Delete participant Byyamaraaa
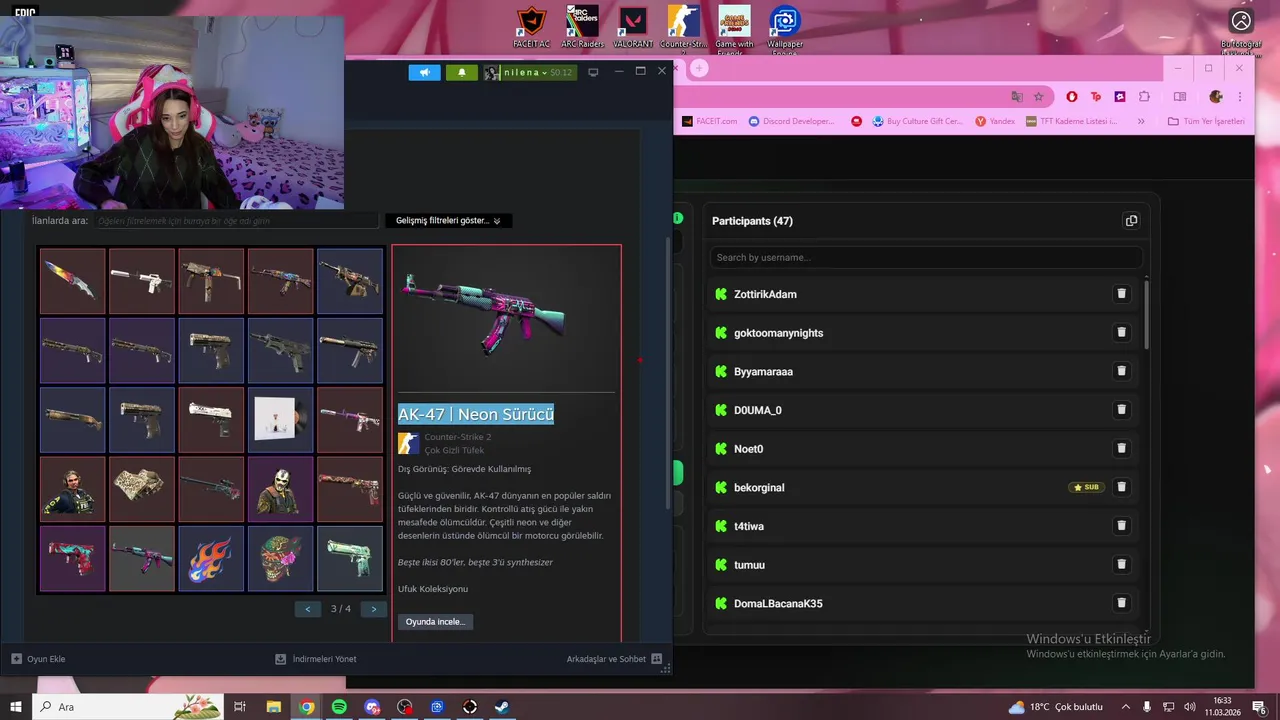The width and height of the screenshot is (1280, 720). point(1121,371)
